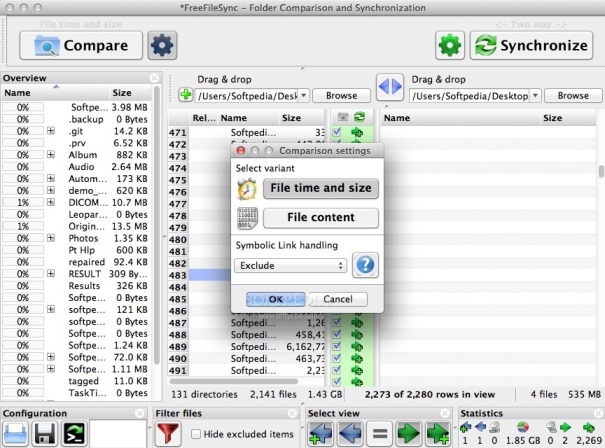Click sync direction arrow on row 489

357,347
